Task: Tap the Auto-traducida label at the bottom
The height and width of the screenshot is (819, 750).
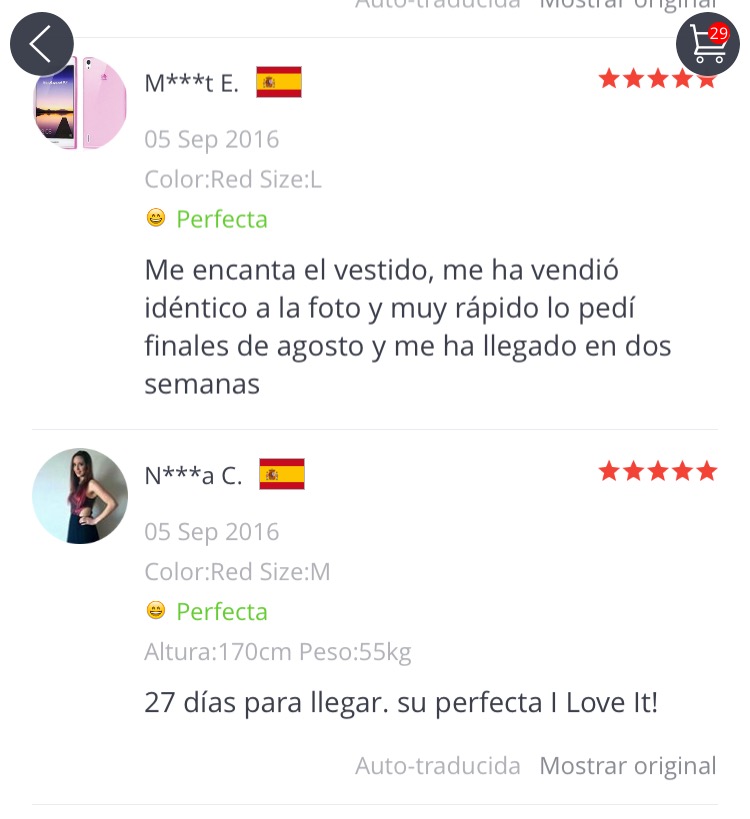Action: point(438,766)
